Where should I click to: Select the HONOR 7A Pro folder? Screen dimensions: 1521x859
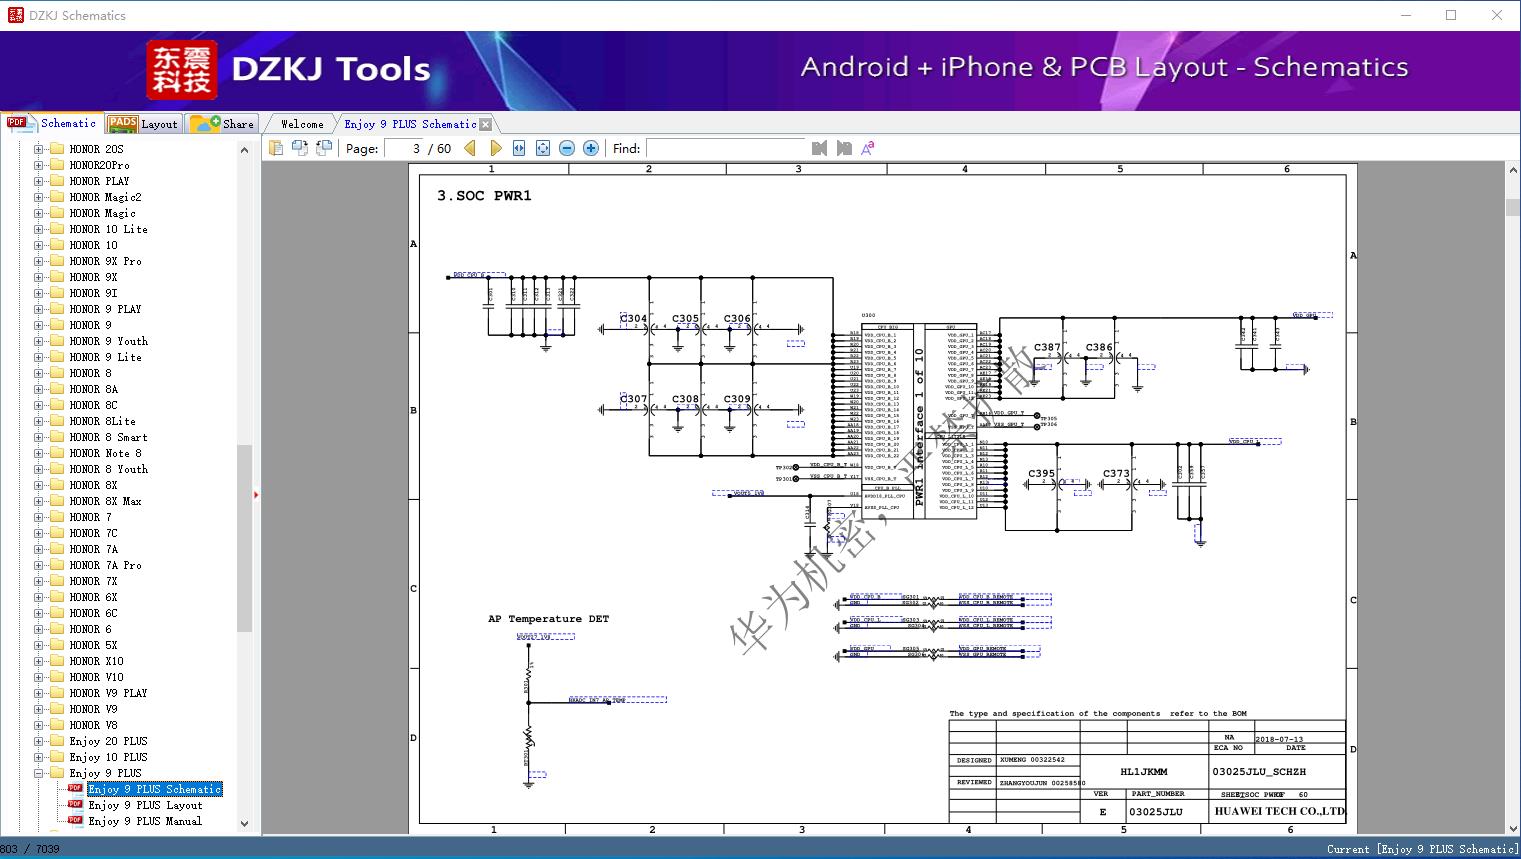tap(105, 565)
